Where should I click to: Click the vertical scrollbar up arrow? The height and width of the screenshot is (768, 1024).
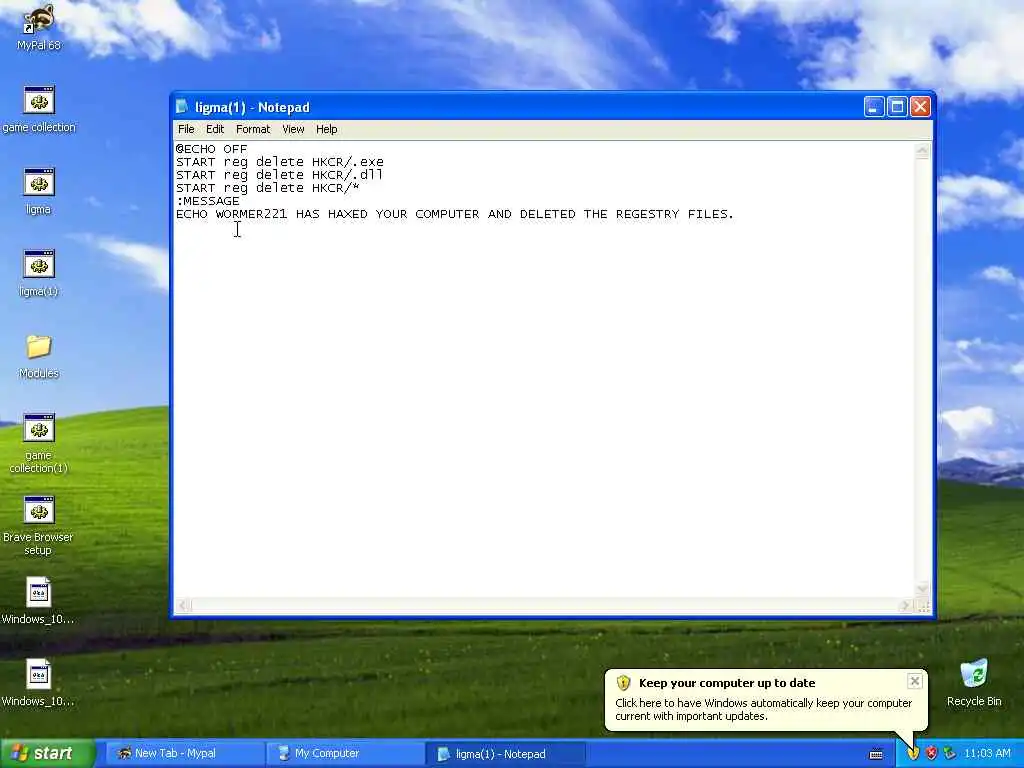(x=922, y=151)
